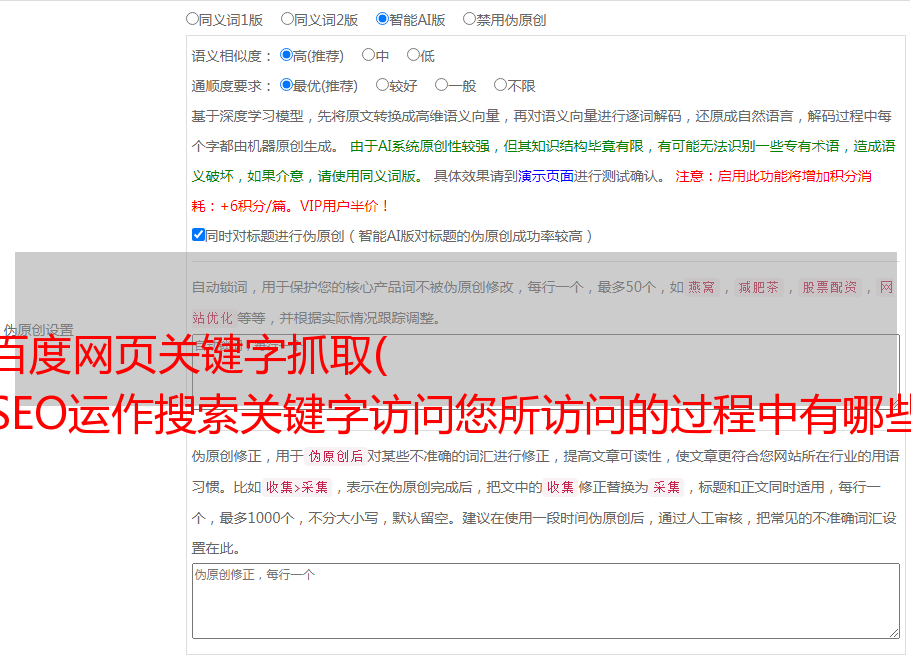Open the 演示页面 link
911x658 pixels.
click(x=546, y=176)
